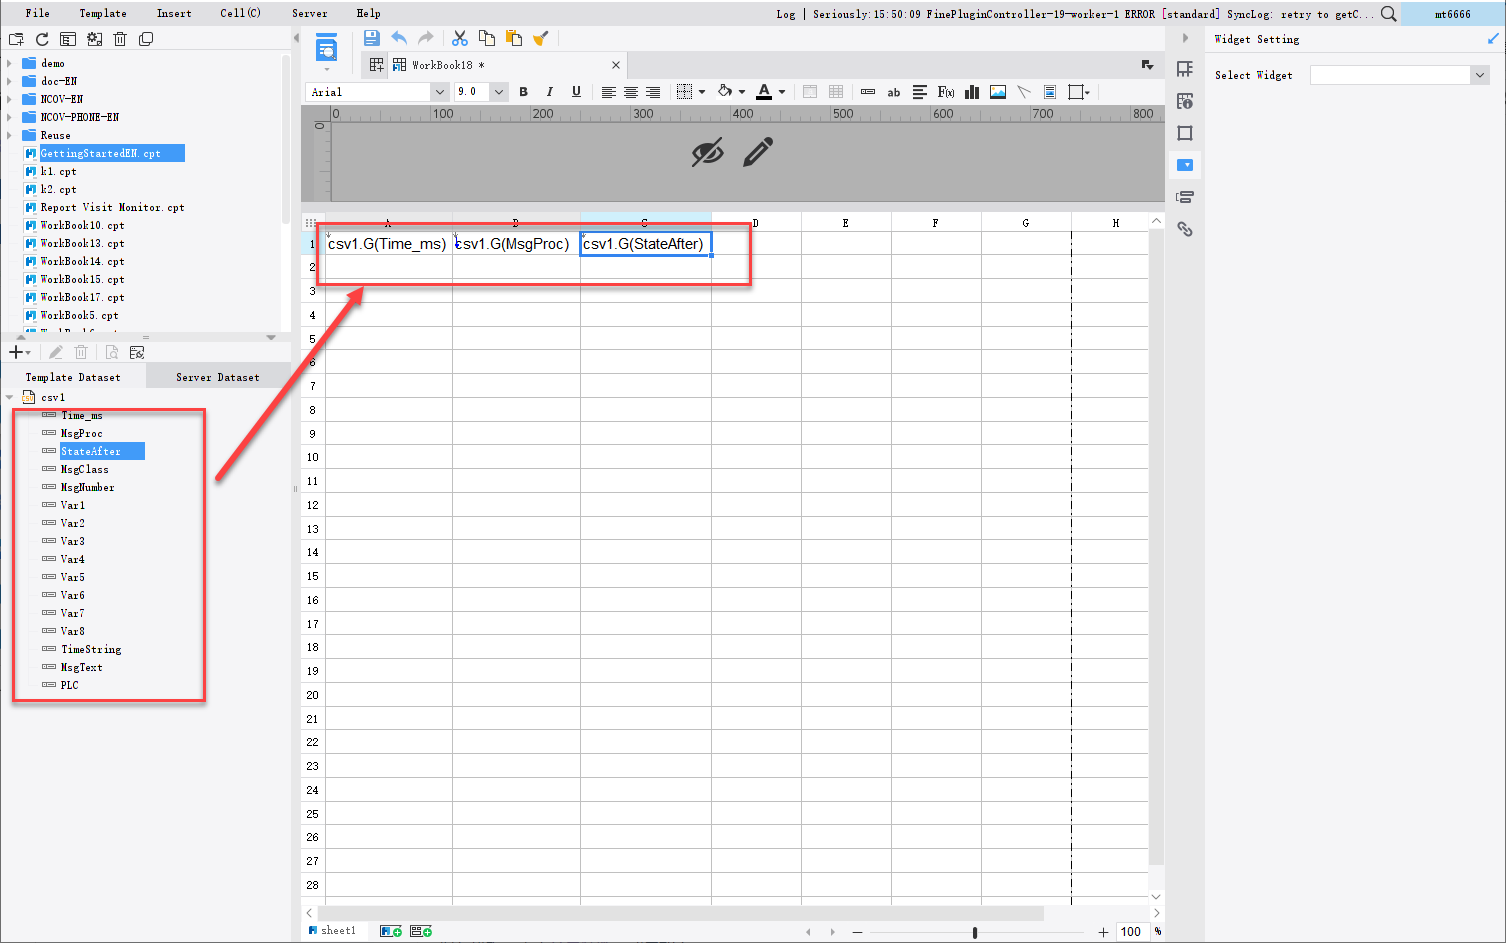Click the pencil edit icon in the parameter pane
Viewport: 1506px width, 943px height.
click(x=758, y=152)
